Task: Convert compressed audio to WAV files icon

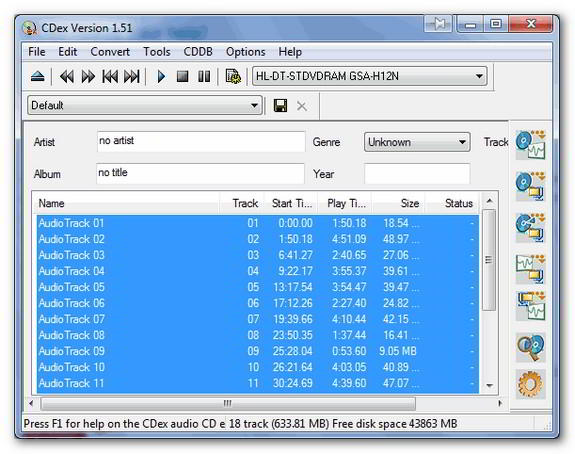Action: coord(530,306)
